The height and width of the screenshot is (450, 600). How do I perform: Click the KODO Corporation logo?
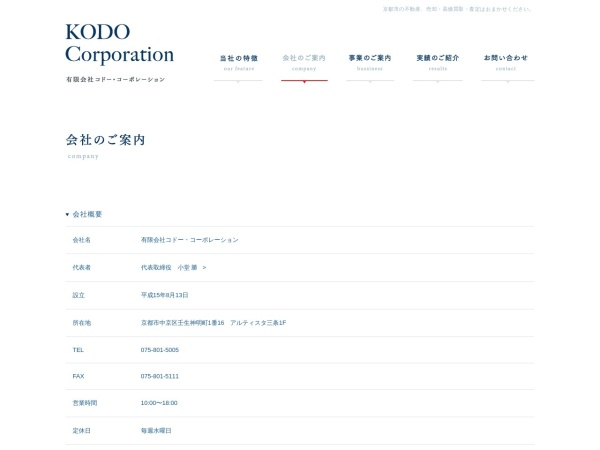coord(119,45)
